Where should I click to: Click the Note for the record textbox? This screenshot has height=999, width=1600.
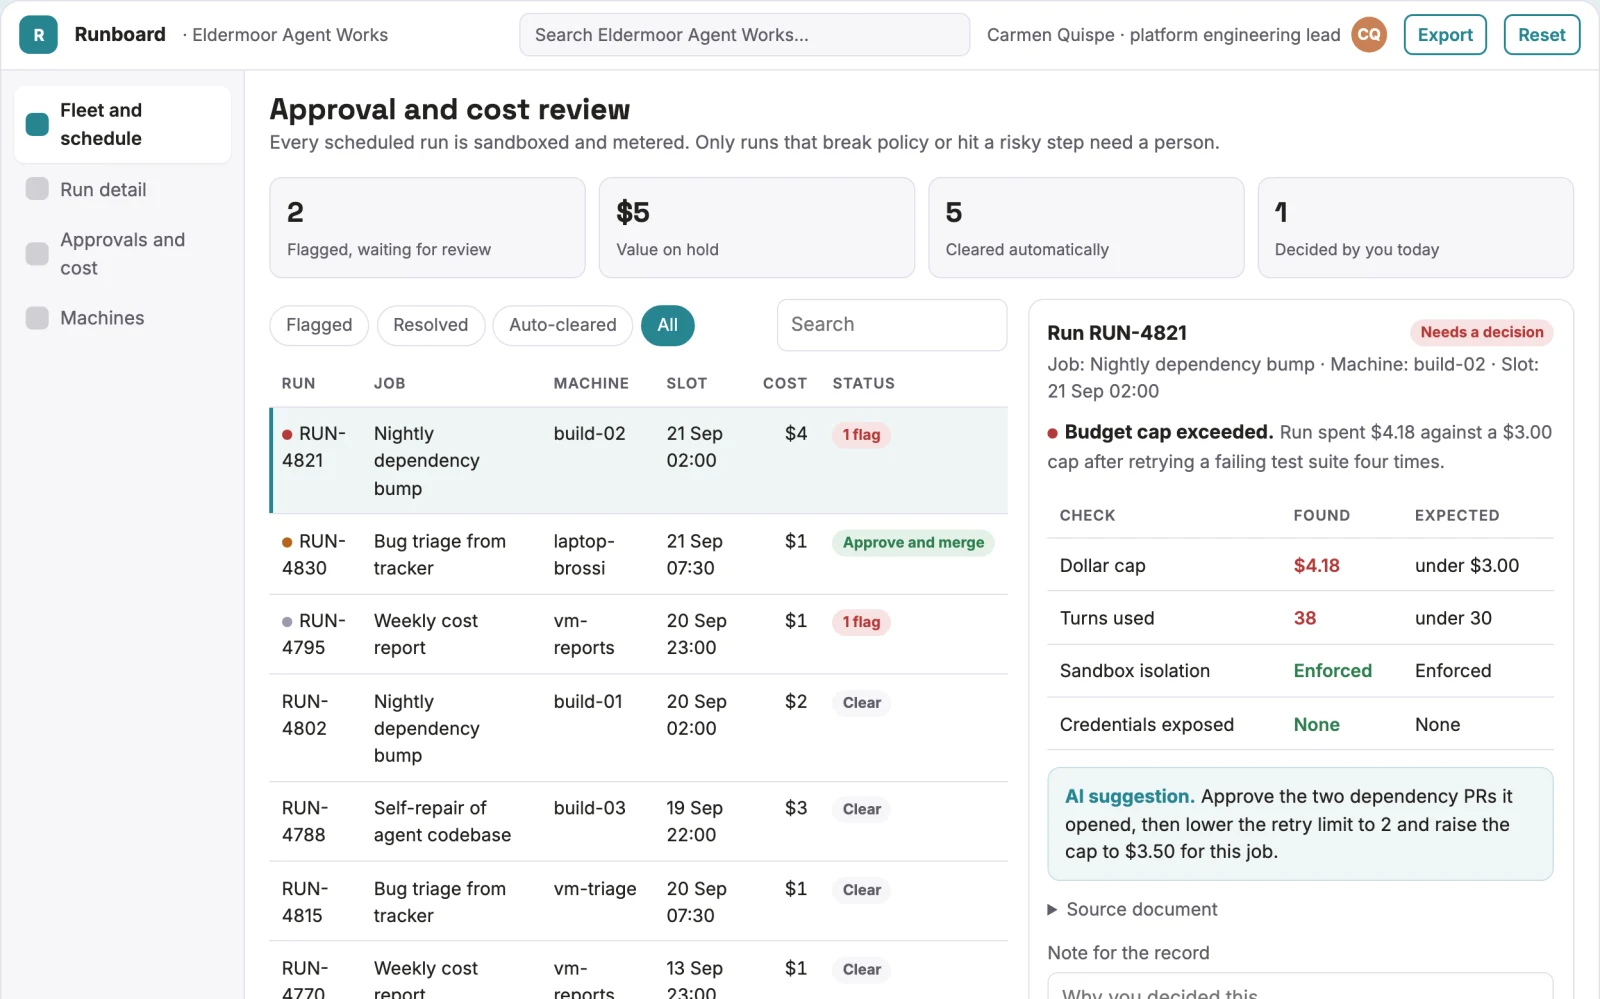click(x=1300, y=986)
